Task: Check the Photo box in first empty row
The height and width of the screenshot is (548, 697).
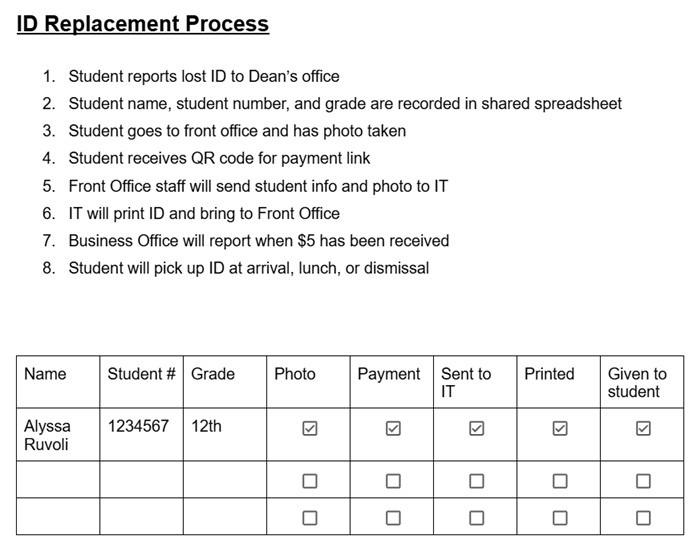Action: [310, 481]
